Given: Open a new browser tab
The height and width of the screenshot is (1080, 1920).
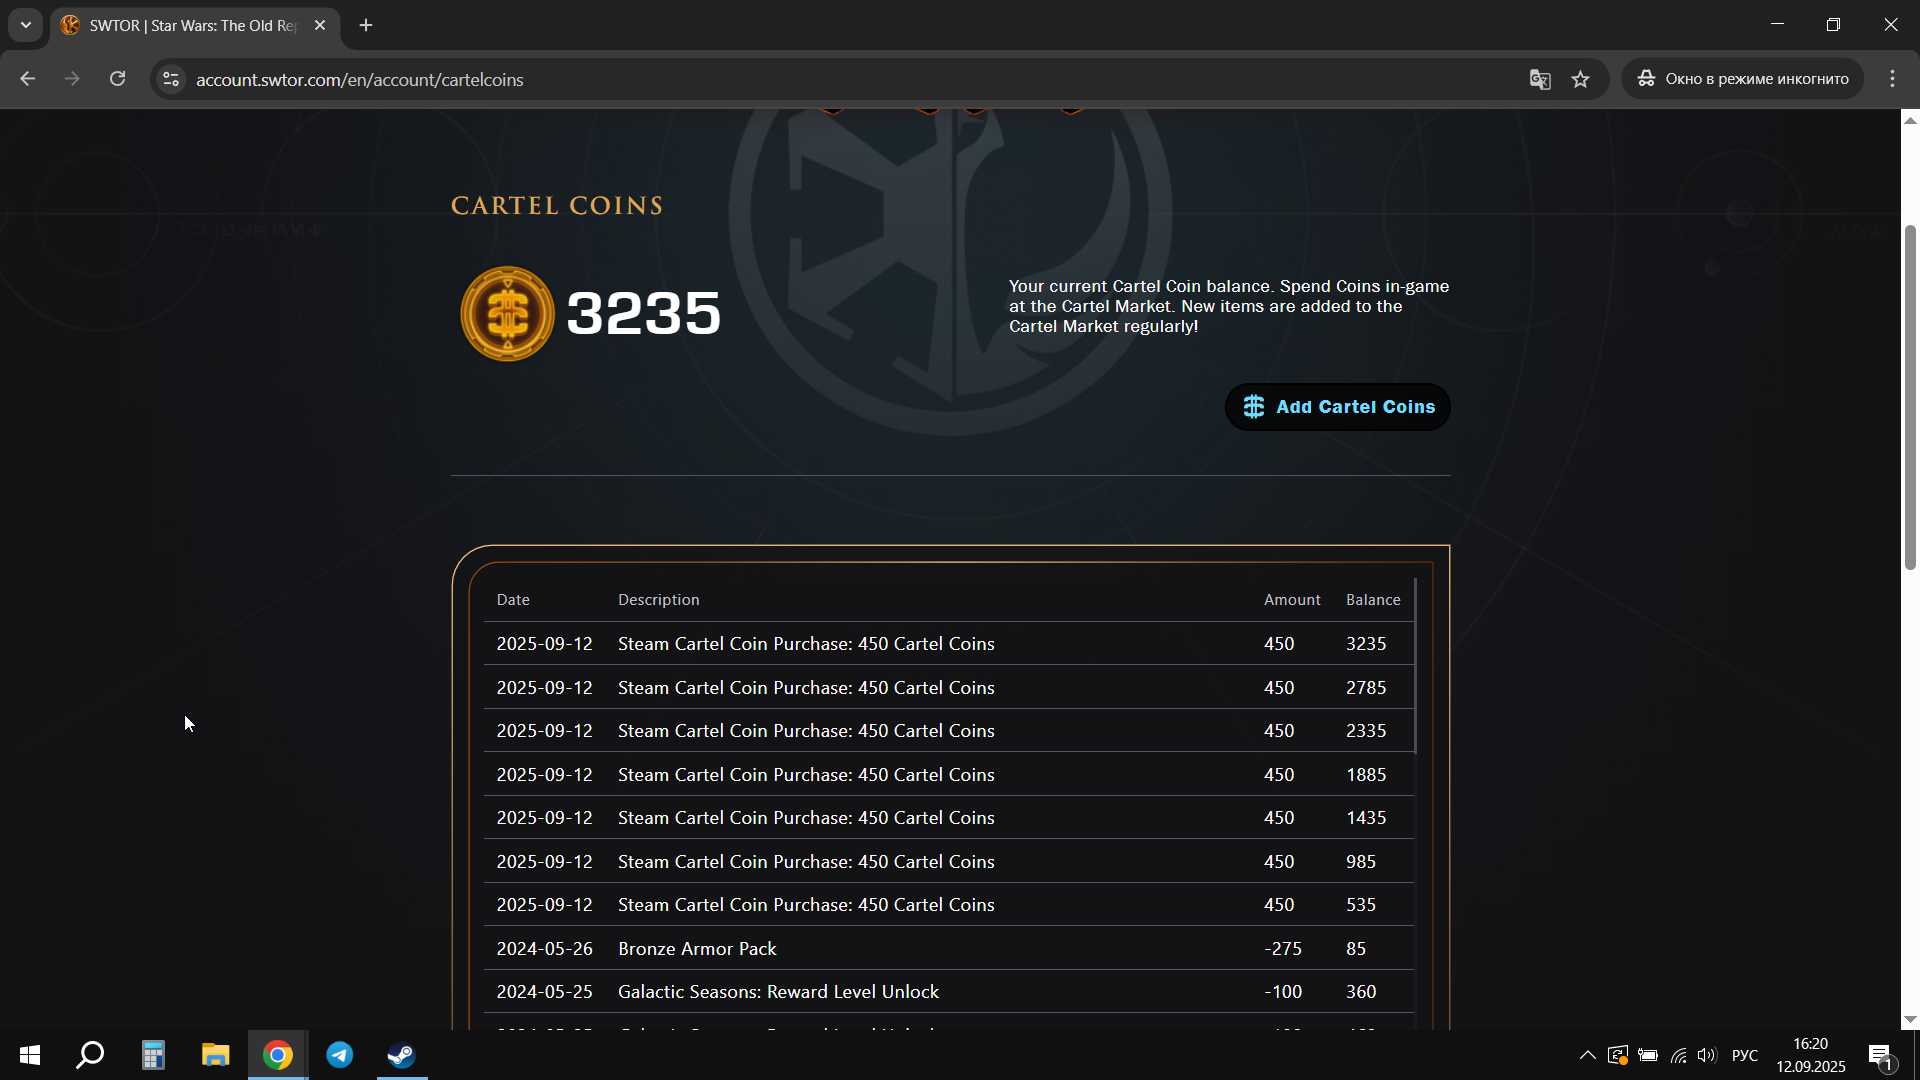Looking at the screenshot, I should point(366,25).
